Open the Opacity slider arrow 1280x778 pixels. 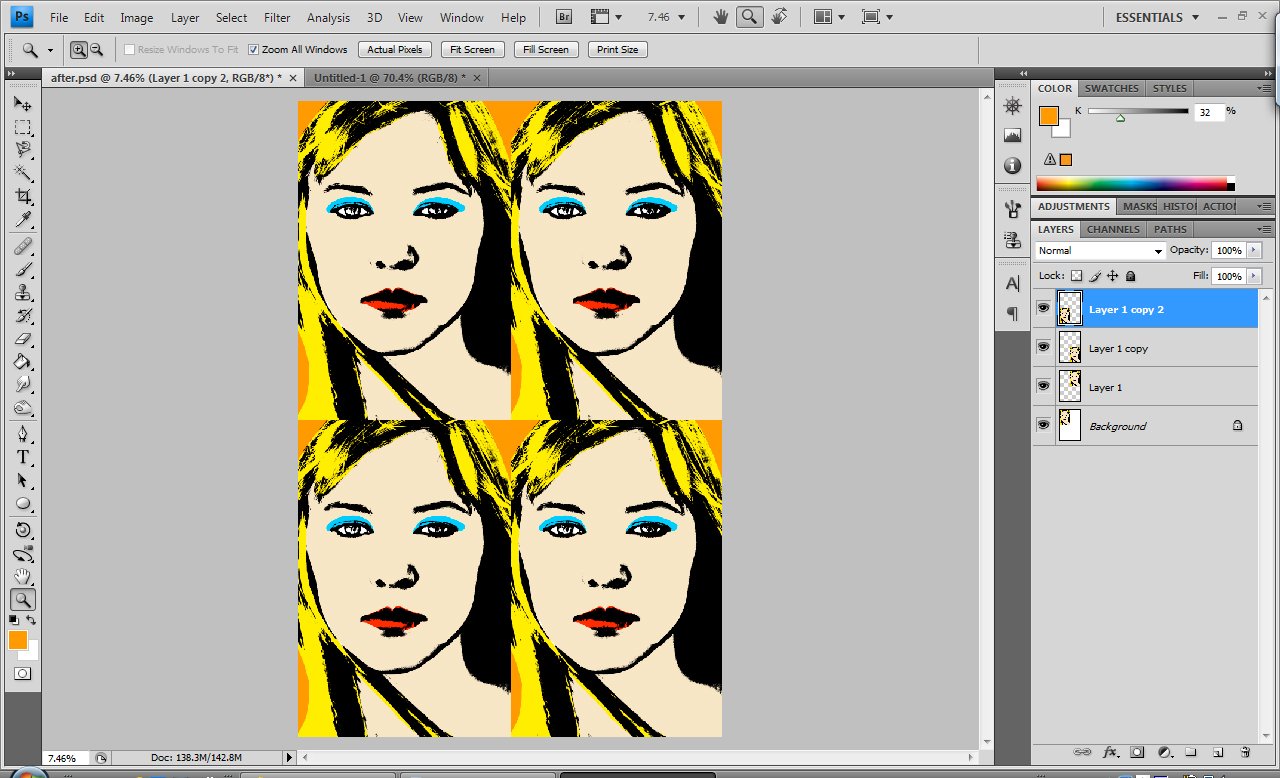tap(1254, 250)
